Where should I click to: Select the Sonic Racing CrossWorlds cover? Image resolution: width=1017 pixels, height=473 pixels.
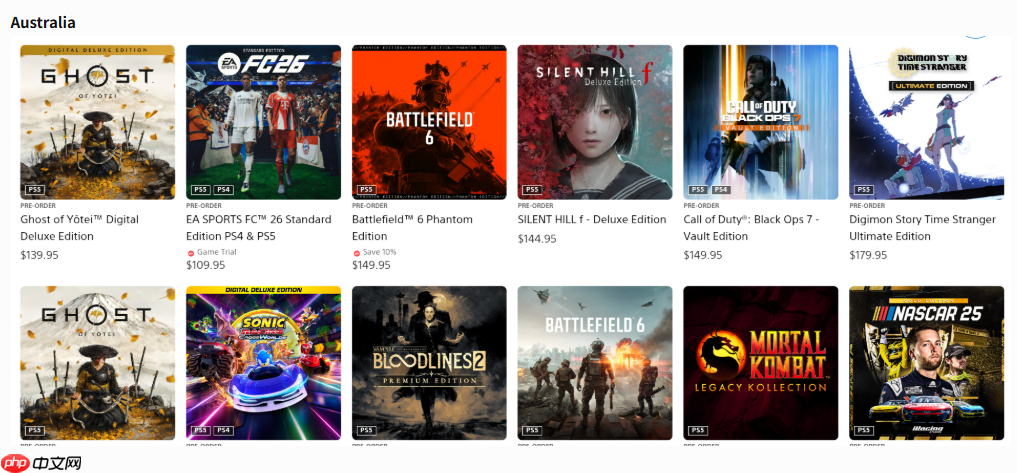tap(263, 363)
